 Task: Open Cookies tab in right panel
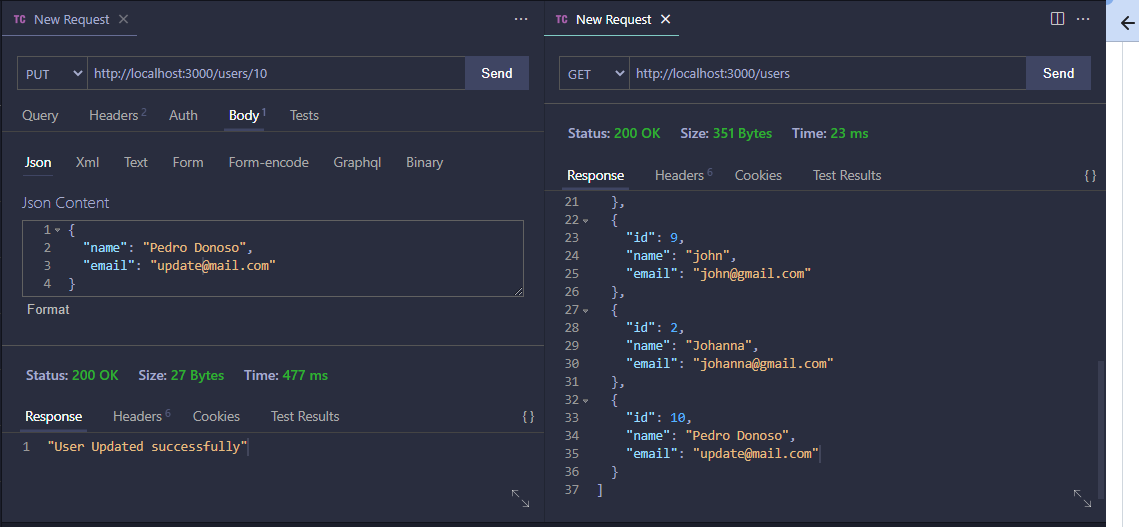(x=758, y=175)
